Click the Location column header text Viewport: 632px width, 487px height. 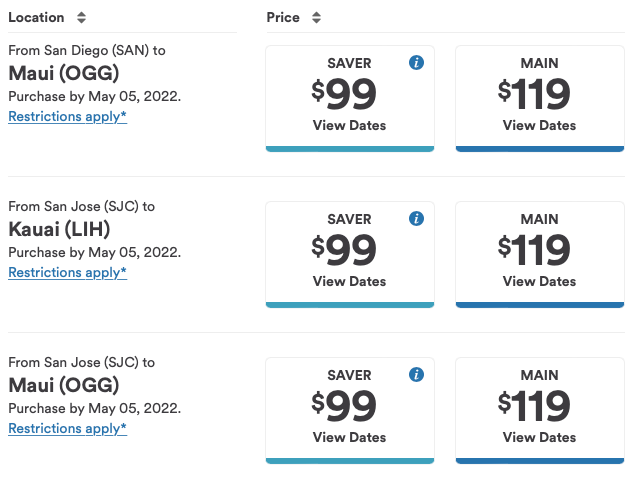[x=36, y=18]
